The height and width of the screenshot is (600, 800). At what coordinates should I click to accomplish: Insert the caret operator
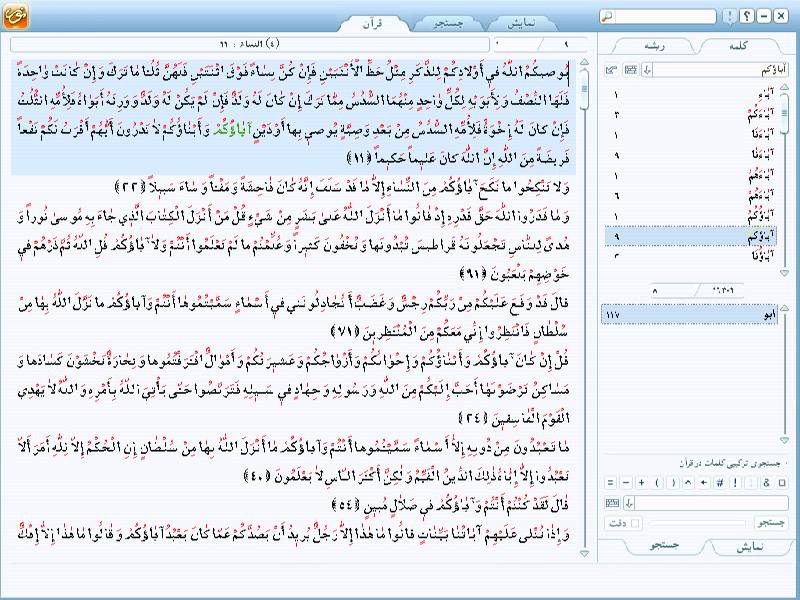coord(688,482)
